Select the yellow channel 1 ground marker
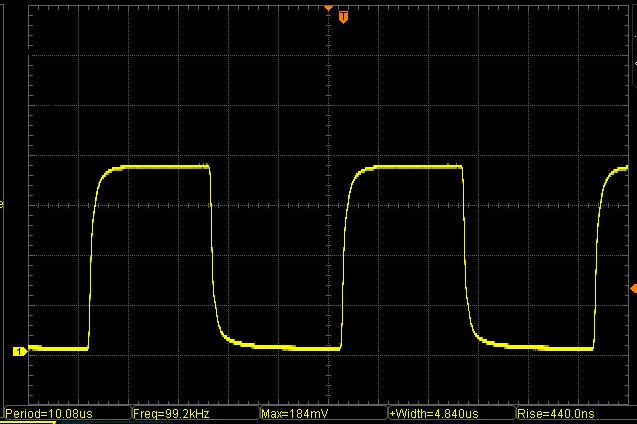 tap(20, 352)
